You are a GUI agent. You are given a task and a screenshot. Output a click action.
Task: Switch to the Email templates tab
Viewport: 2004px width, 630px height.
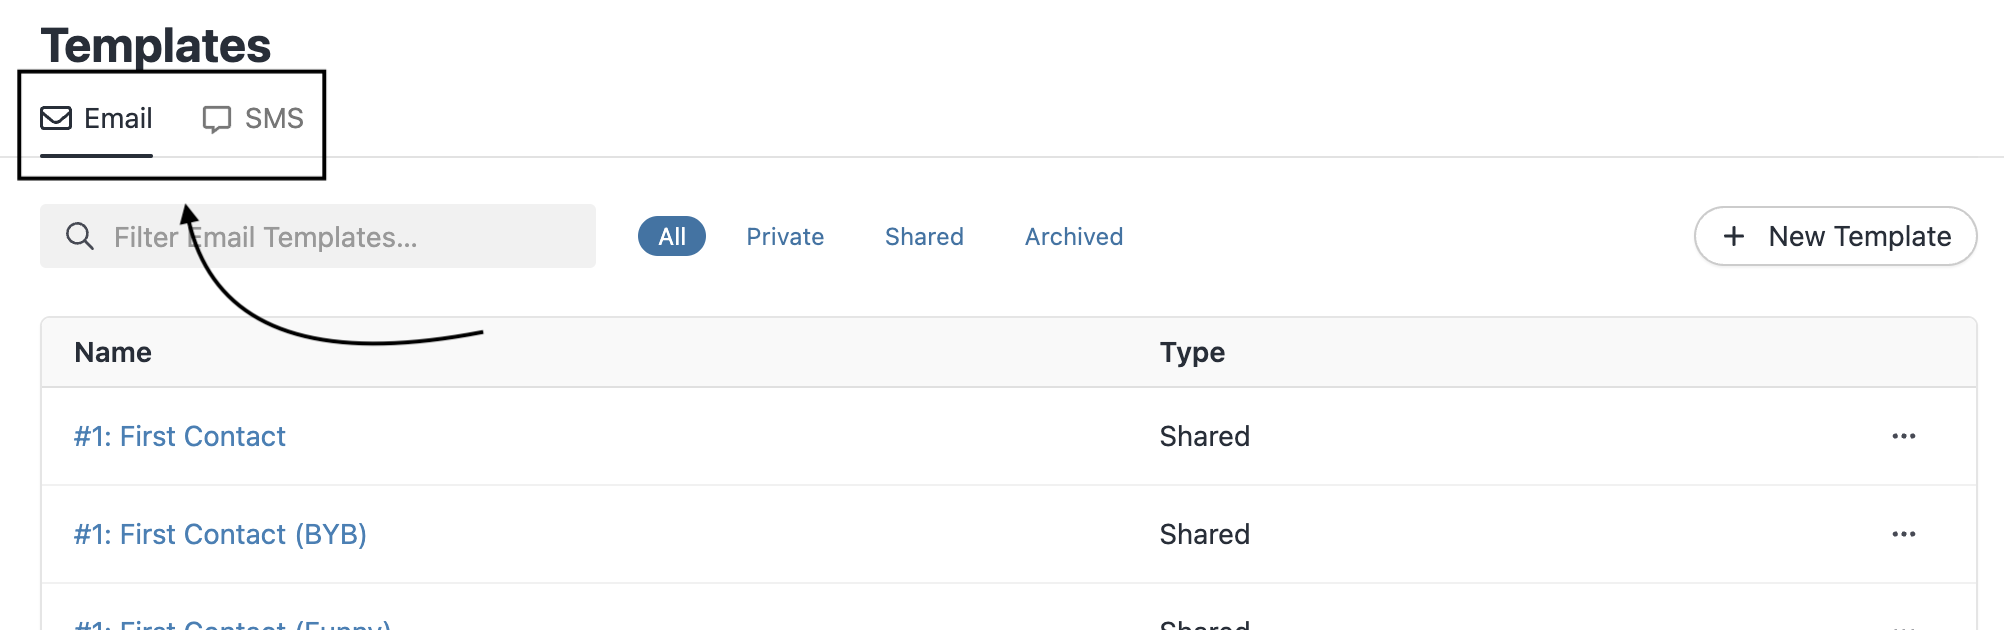click(x=97, y=119)
